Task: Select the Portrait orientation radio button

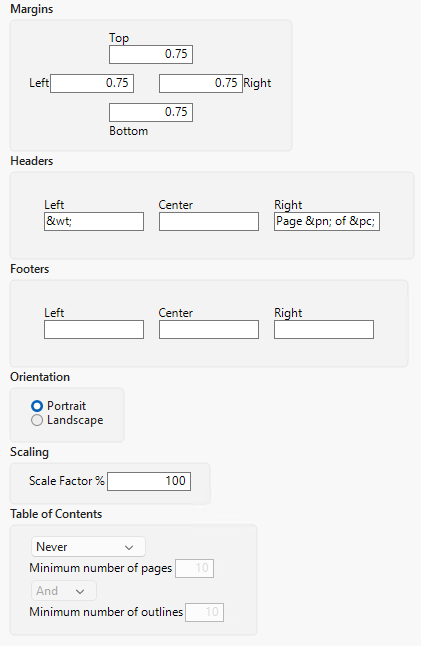Action: (37, 406)
